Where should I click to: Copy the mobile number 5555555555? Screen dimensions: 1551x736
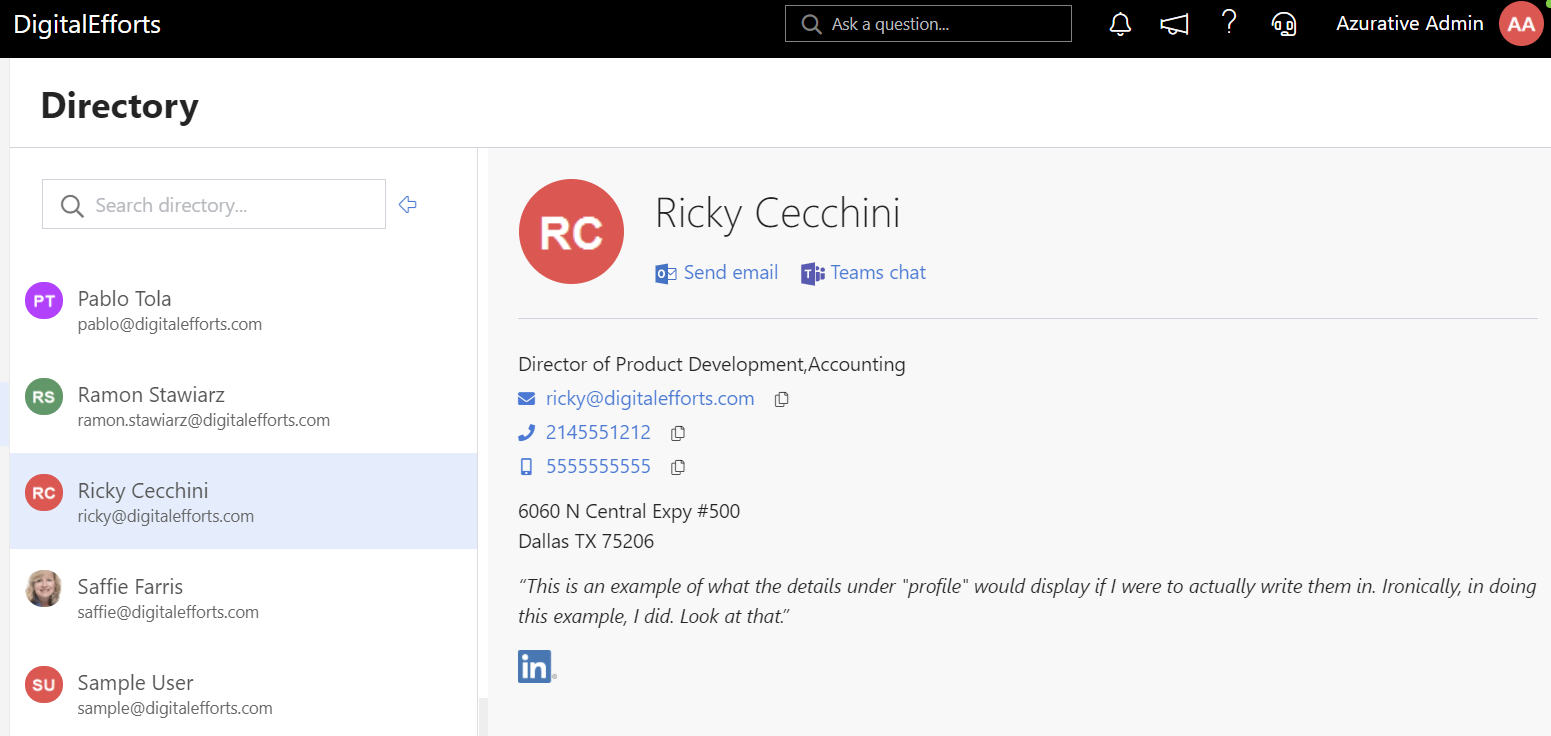(x=678, y=467)
